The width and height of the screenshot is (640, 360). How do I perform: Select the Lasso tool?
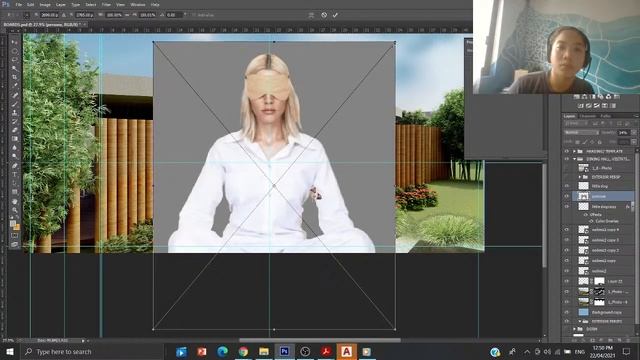click(15, 60)
